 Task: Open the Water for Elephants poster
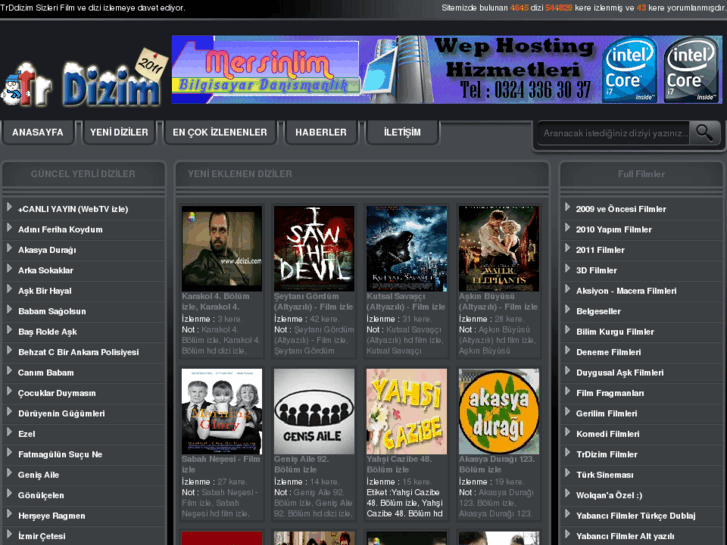click(x=499, y=249)
